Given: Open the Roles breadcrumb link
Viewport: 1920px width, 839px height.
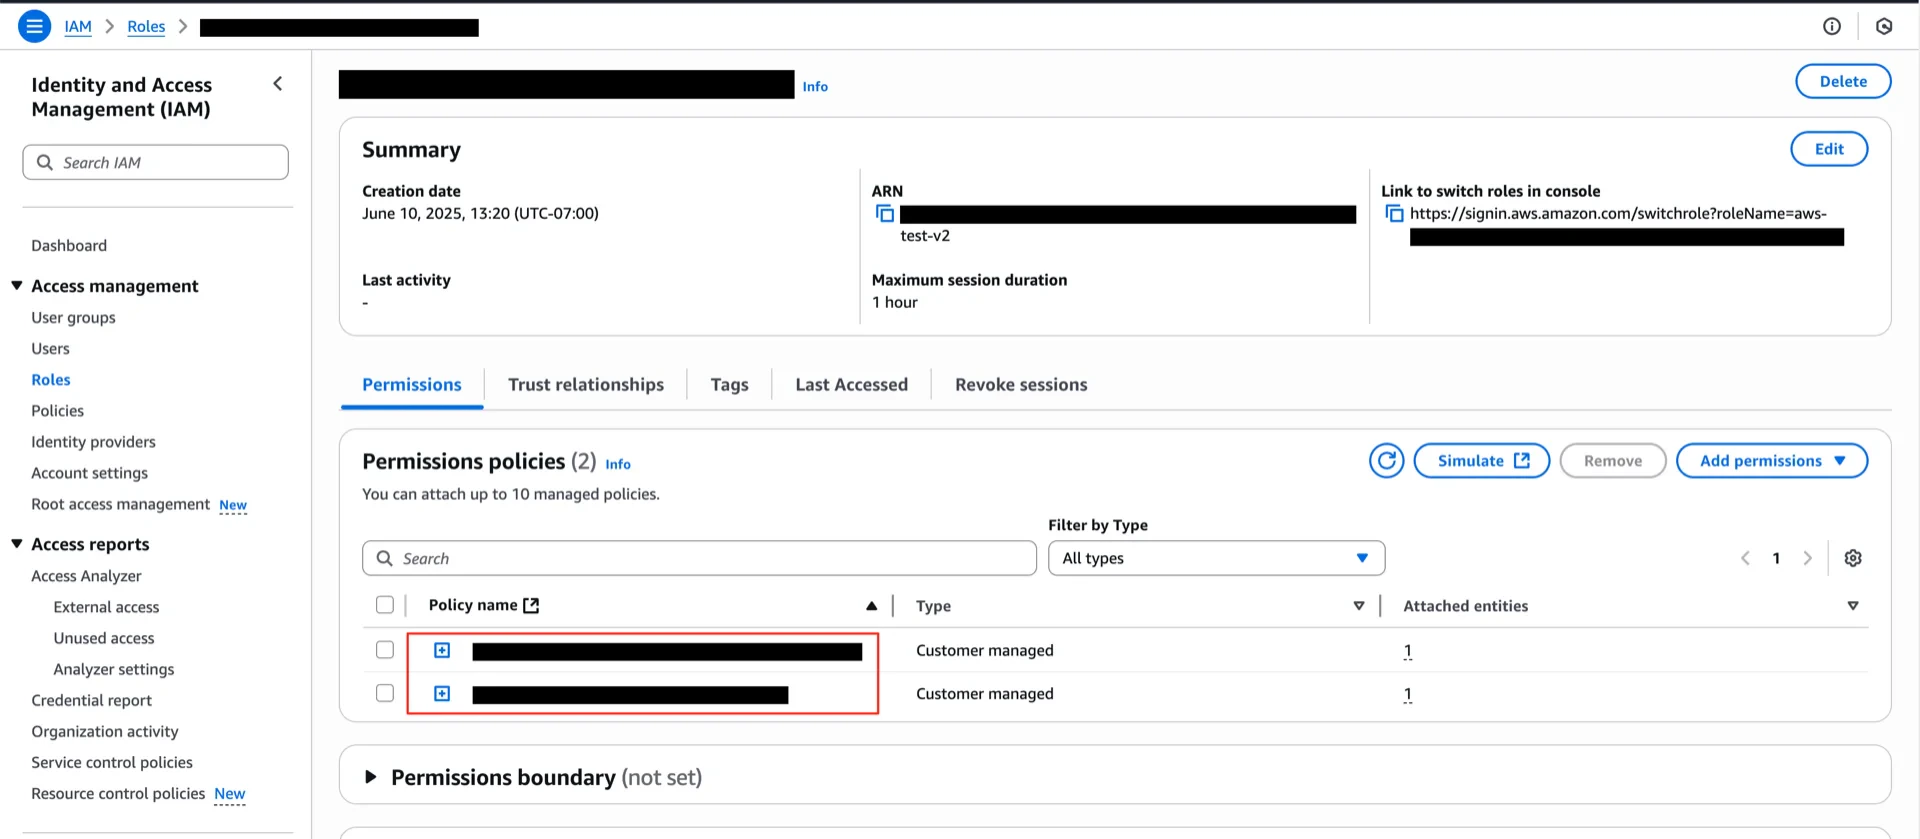Looking at the screenshot, I should (146, 27).
